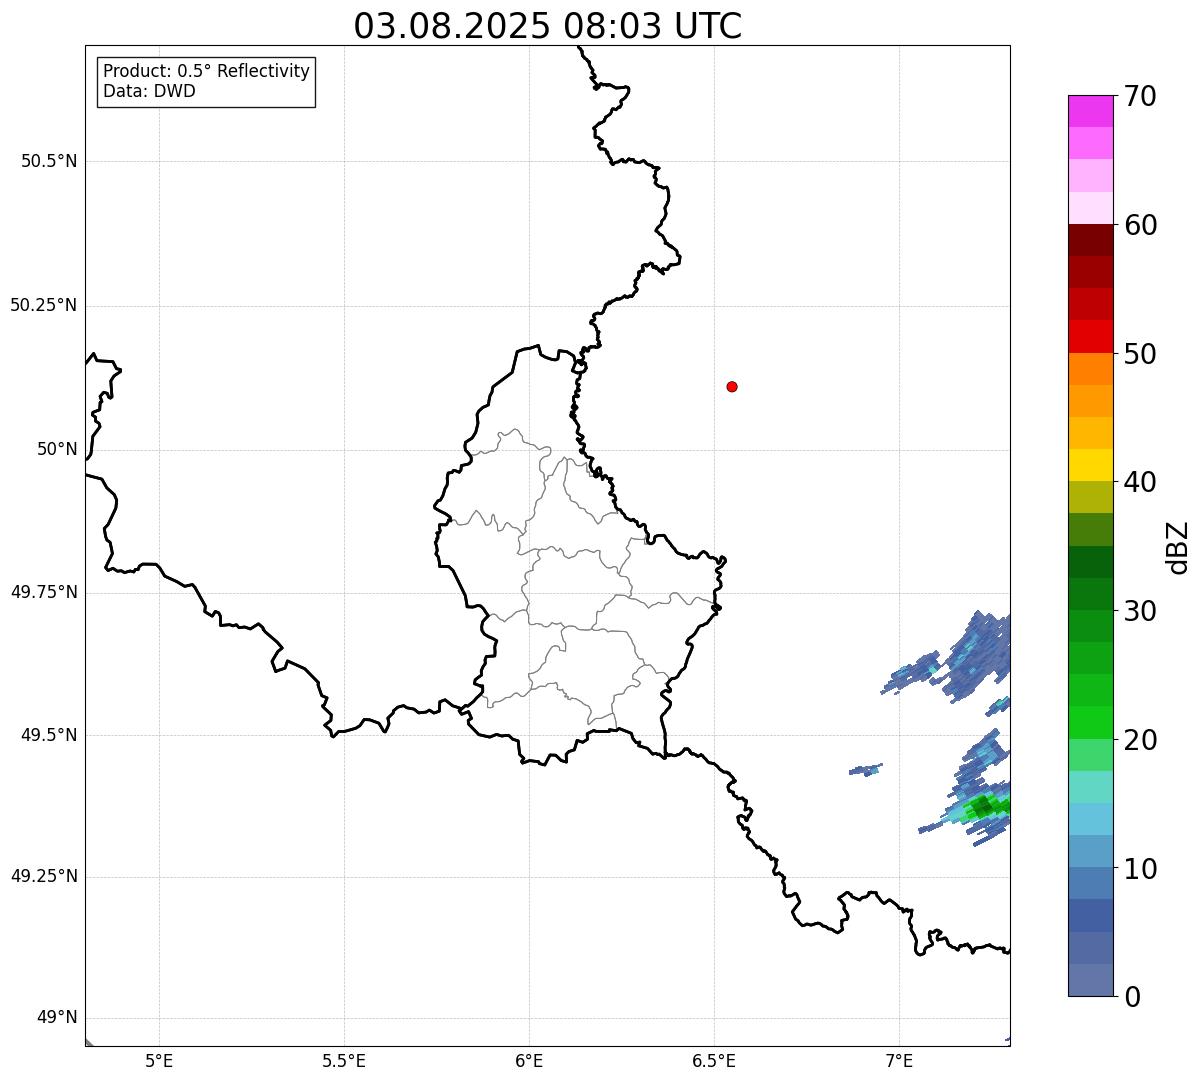
Task: Click the colorbar value 30
Action: tap(1140, 611)
